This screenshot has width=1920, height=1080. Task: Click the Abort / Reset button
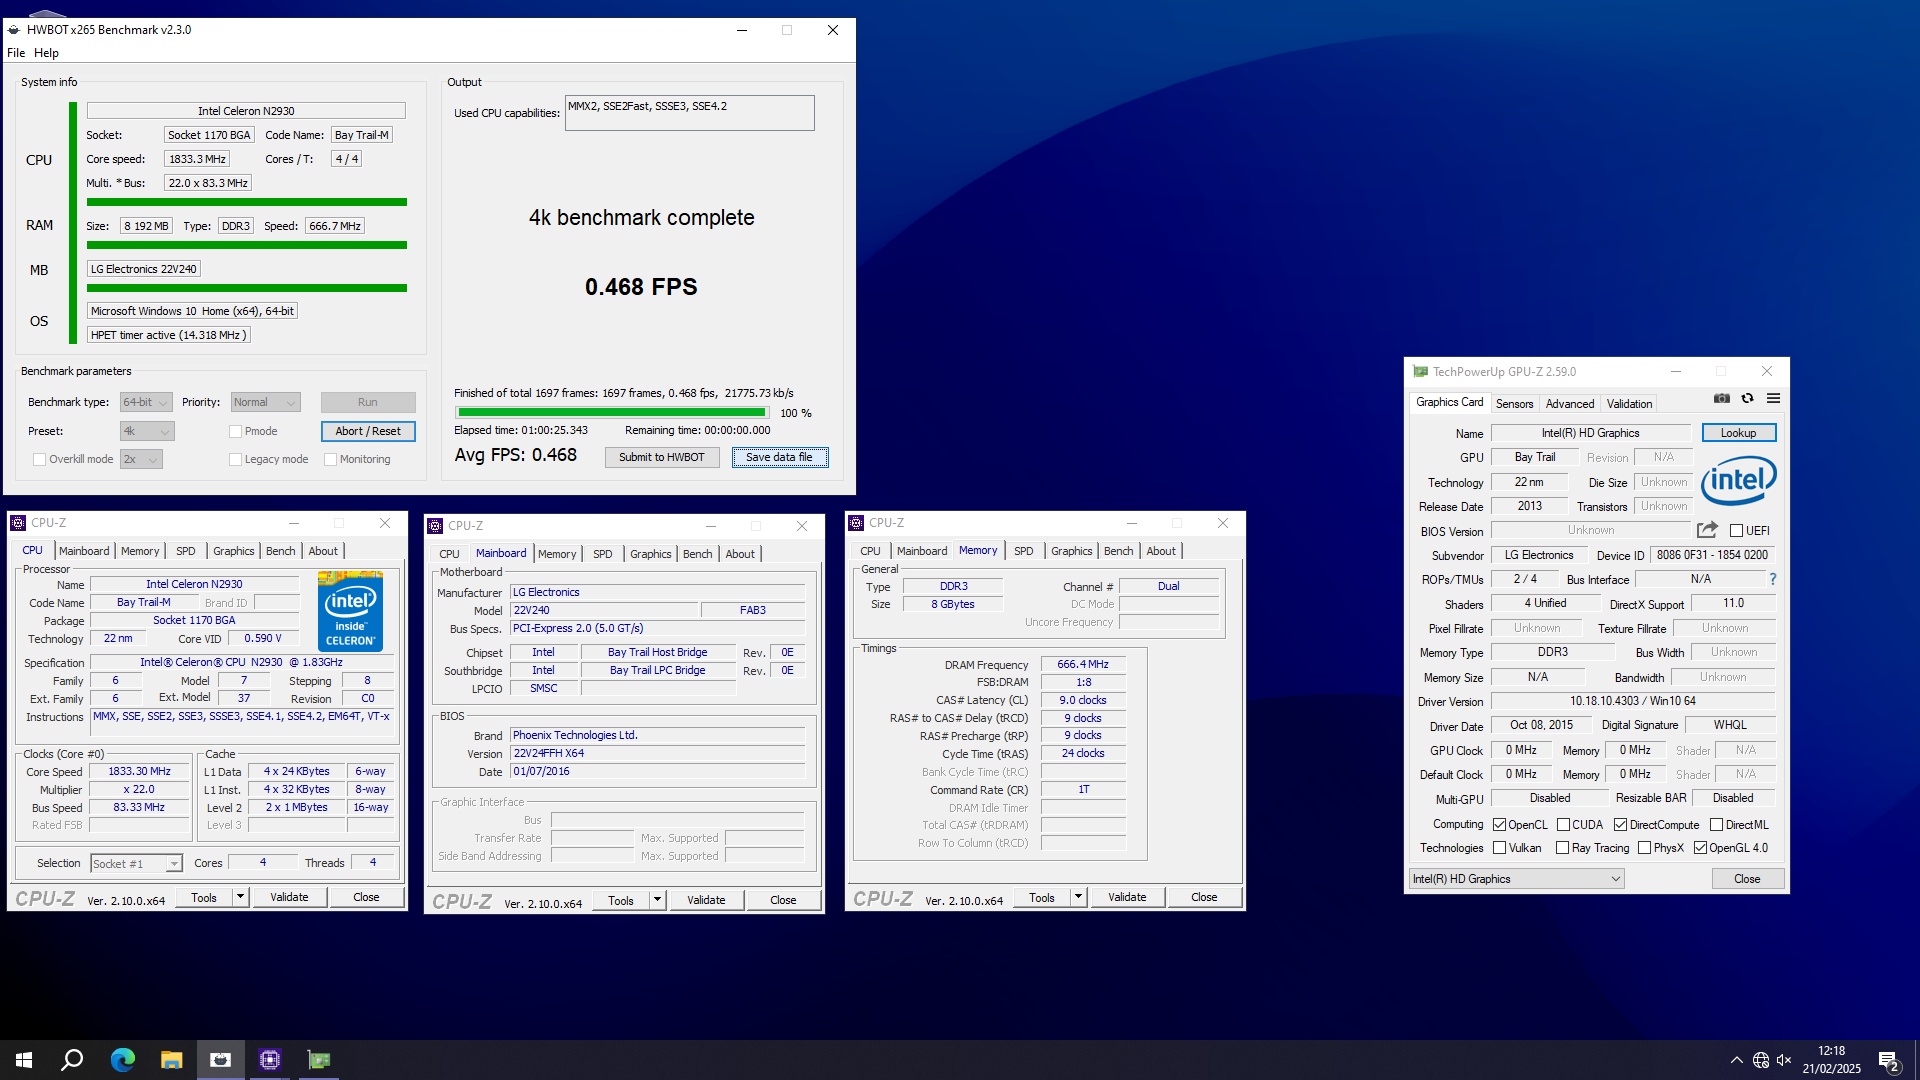[368, 431]
